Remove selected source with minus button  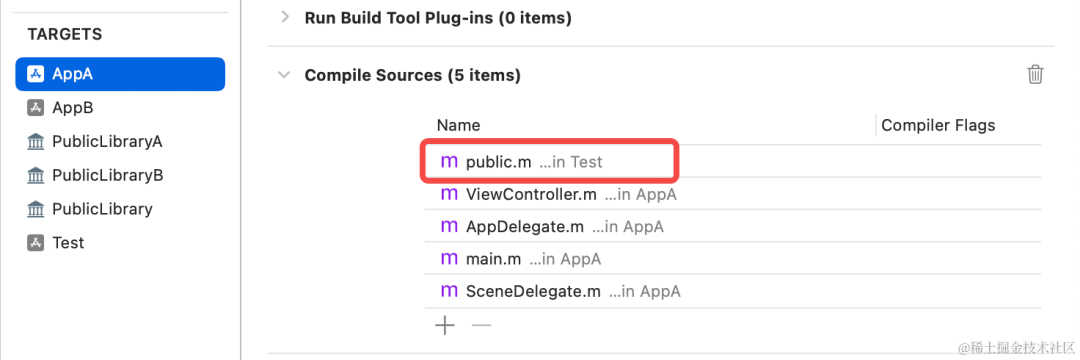point(481,325)
